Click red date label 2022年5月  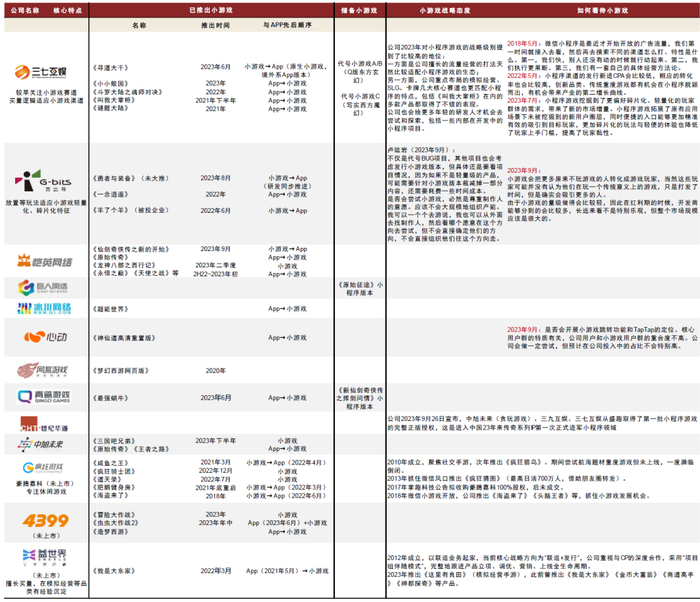click(x=522, y=76)
